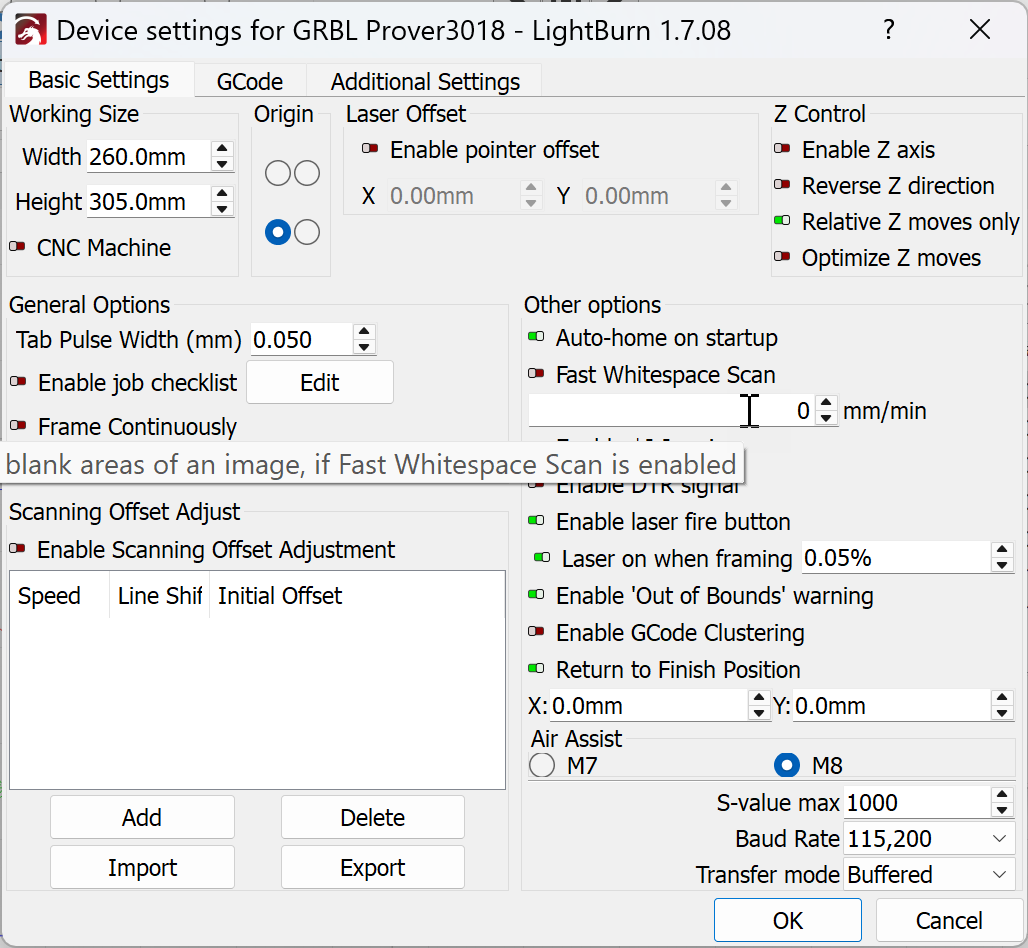1028x948 pixels.
Task: Click the help question mark button
Action: point(888,30)
